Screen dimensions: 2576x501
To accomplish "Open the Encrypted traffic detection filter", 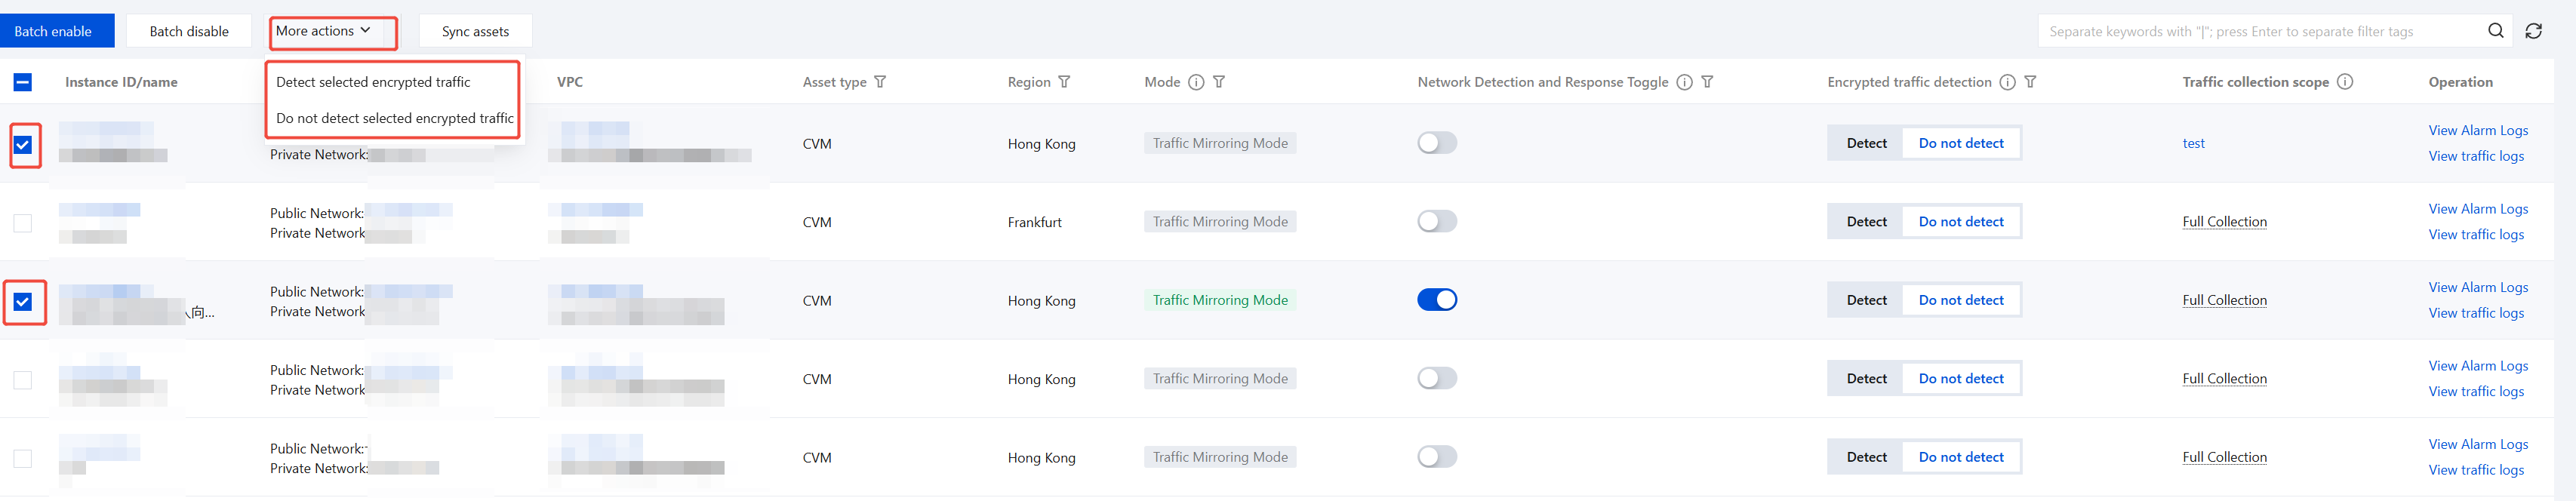I will [x=2030, y=82].
